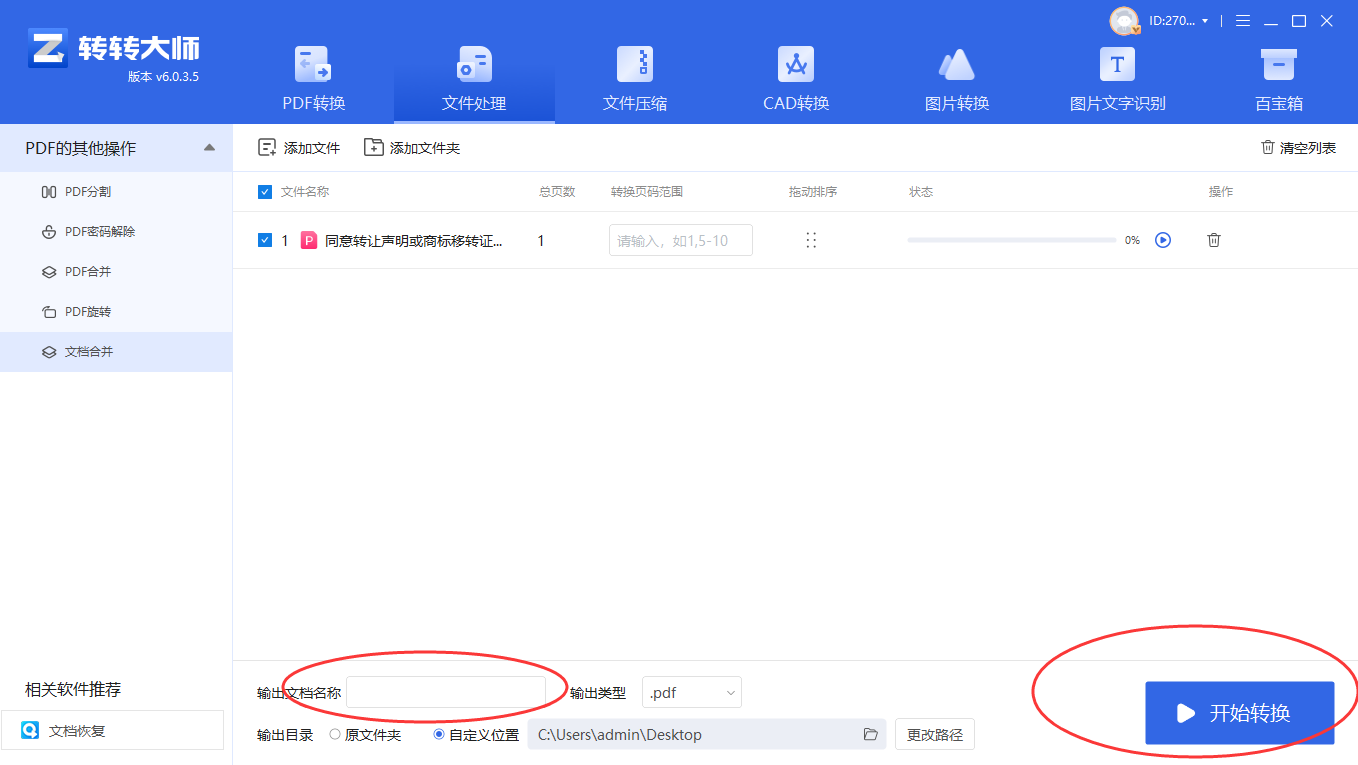Open the 图片转换 tab
This screenshot has width=1358, height=765.
957,80
